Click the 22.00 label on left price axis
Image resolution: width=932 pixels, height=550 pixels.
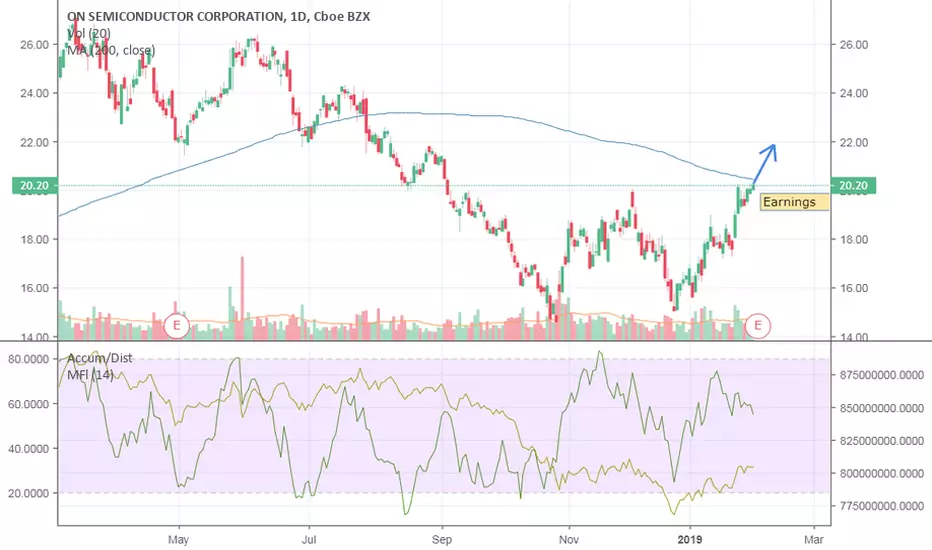point(34,142)
